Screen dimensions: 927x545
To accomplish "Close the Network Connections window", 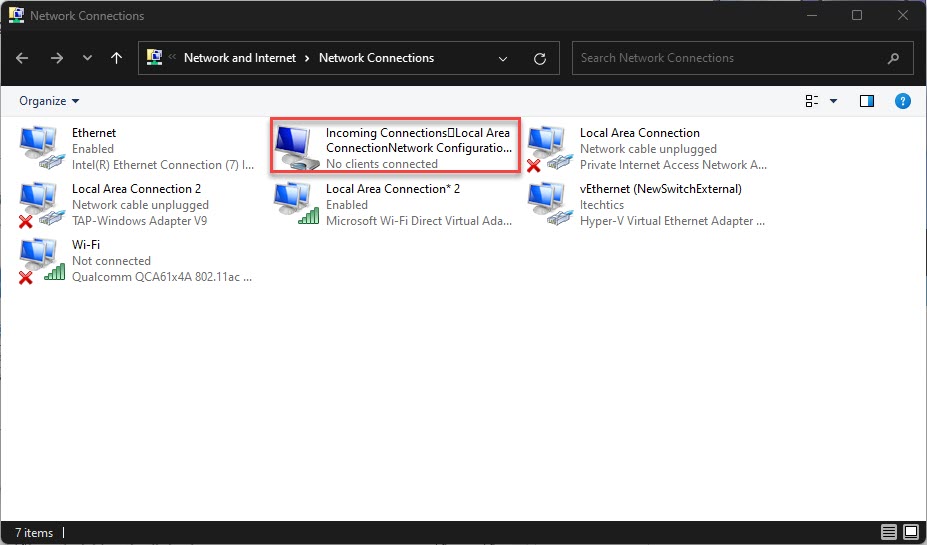I will click(903, 15).
